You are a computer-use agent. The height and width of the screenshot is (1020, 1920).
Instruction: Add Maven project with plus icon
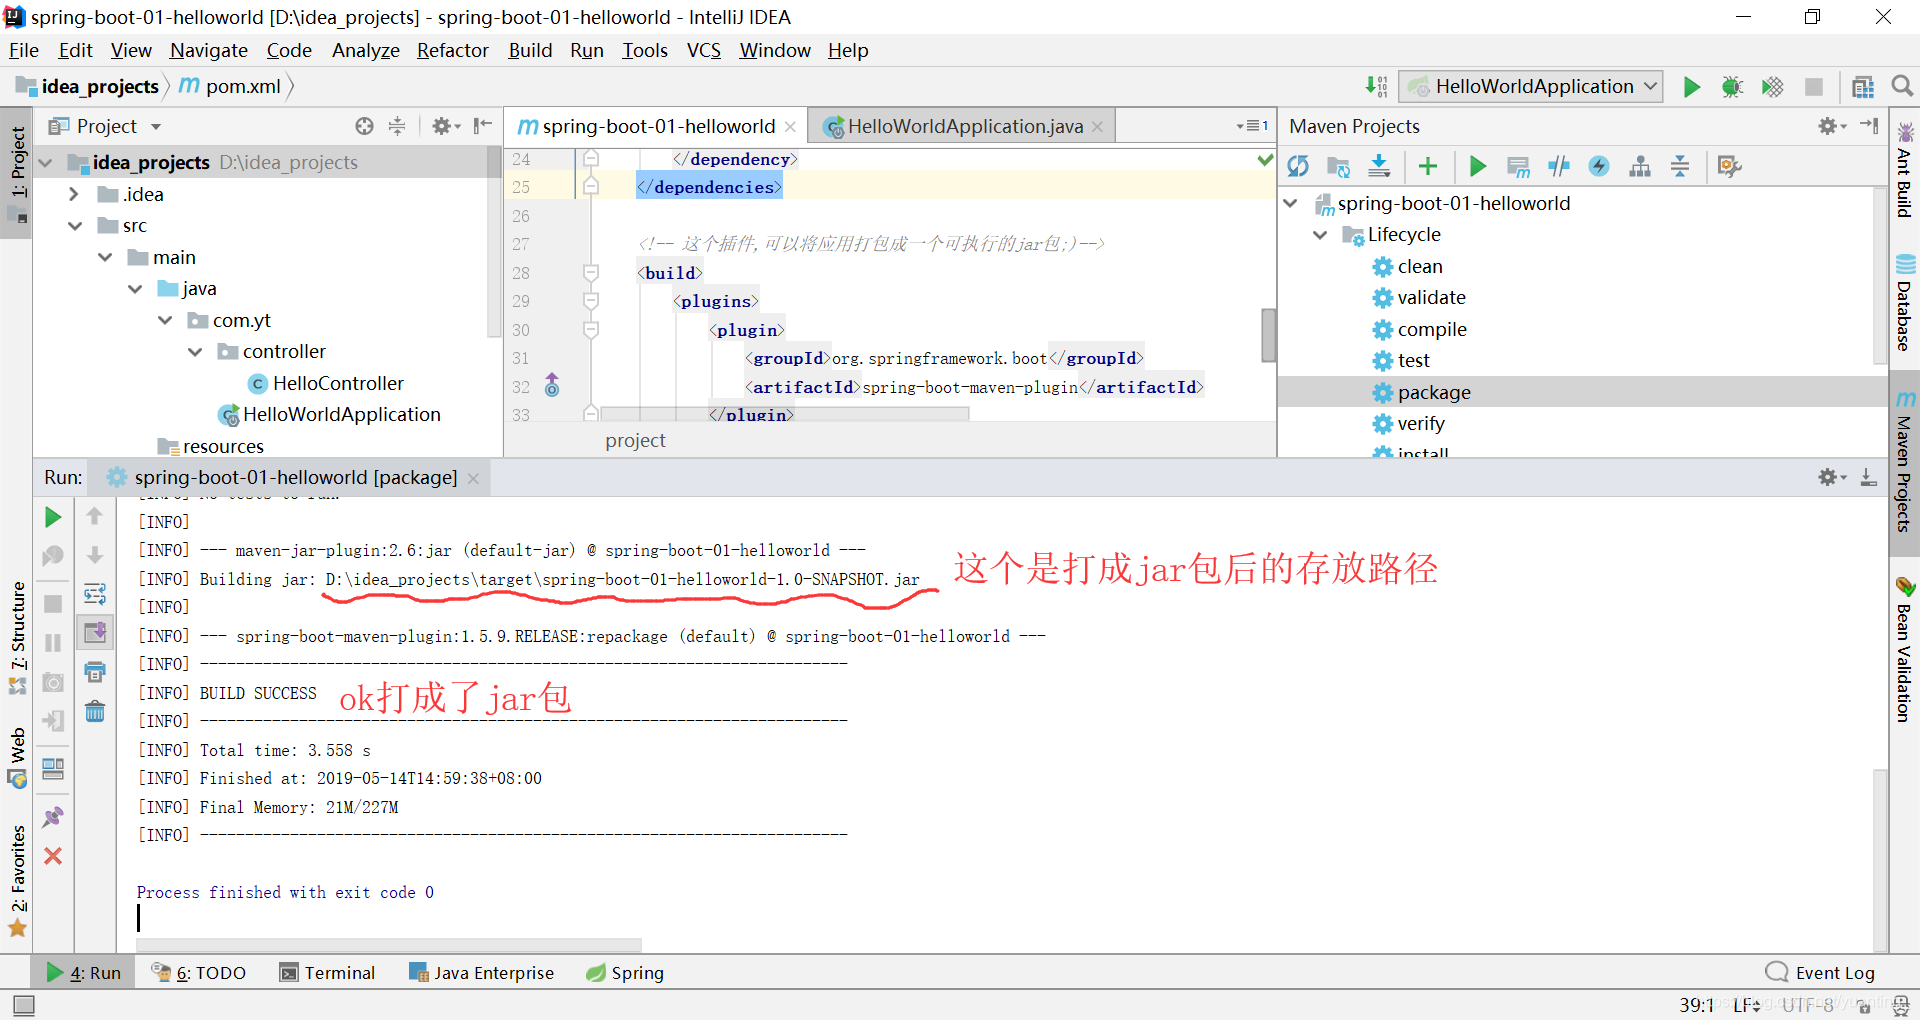[x=1428, y=167]
